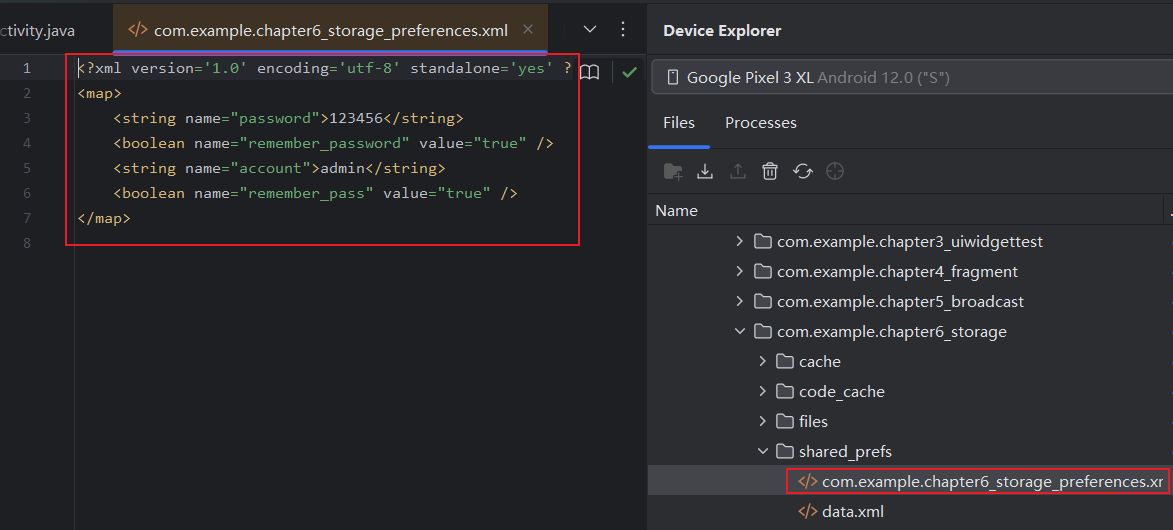
Task: Switch to the Processes tab
Action: 760,123
